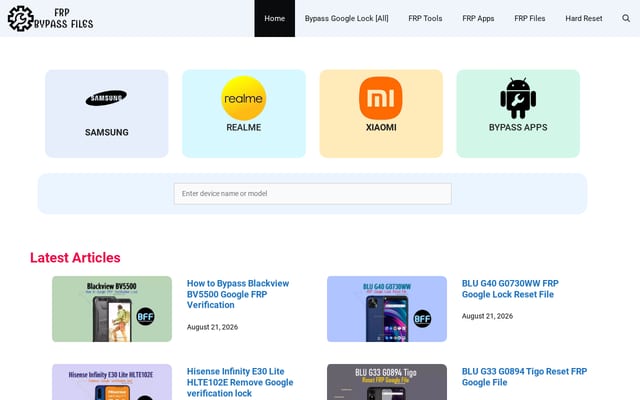Click August 21, 2026 under Blackview article
The width and height of the screenshot is (640, 400).
[x=212, y=327]
